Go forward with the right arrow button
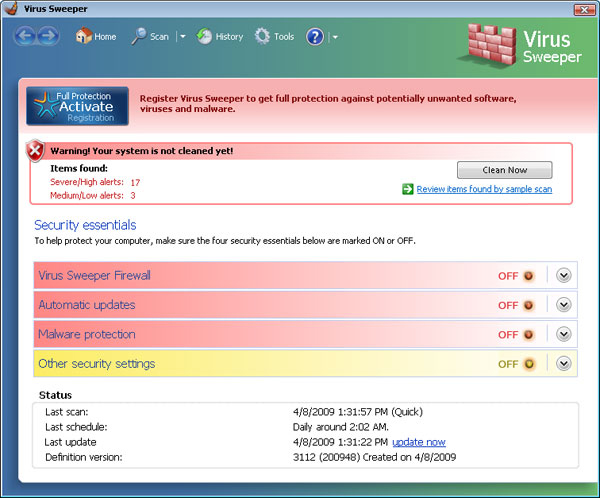Screen dimensions: 600x498 [x=48, y=36]
